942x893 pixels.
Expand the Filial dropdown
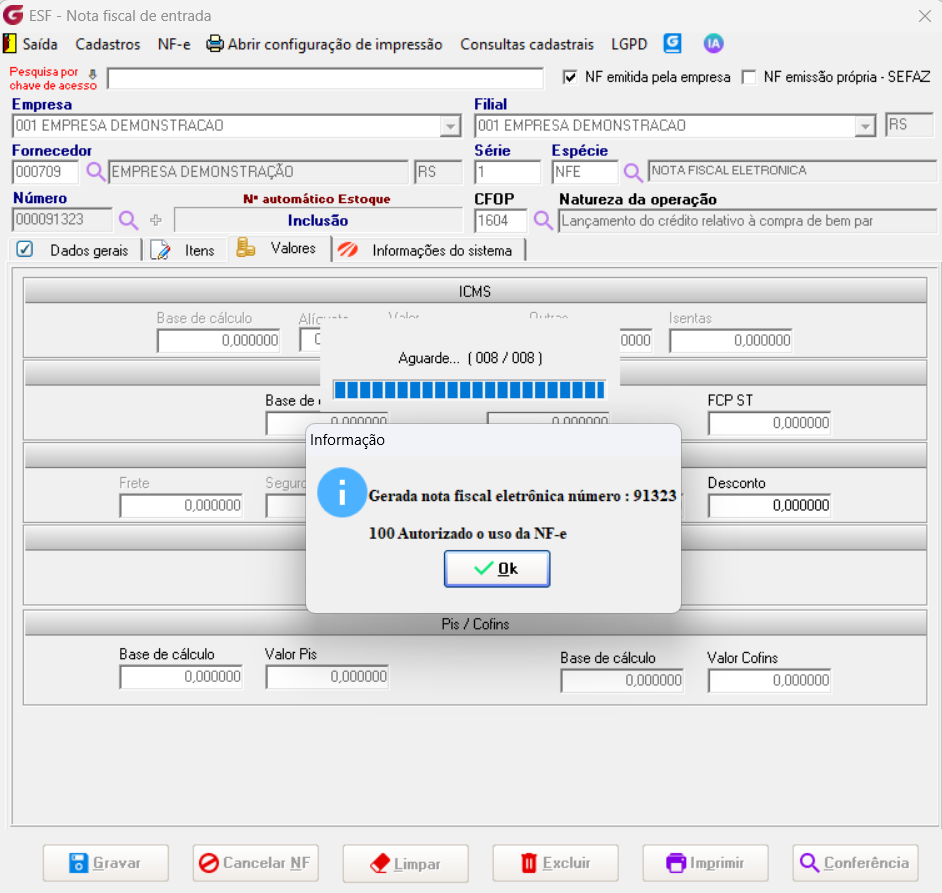click(865, 127)
